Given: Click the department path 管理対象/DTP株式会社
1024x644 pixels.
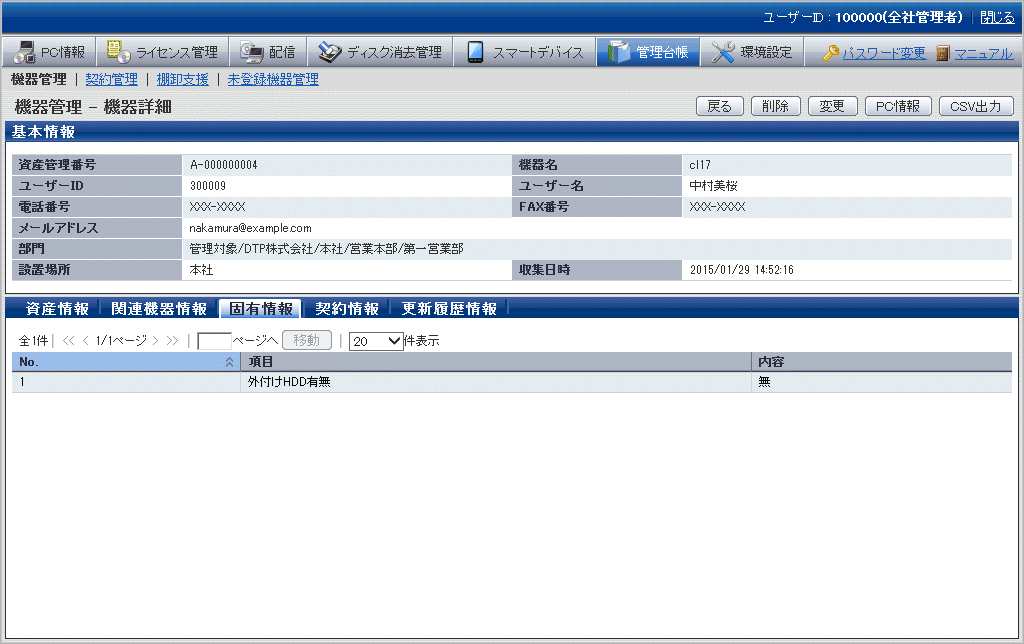Looking at the screenshot, I should point(326,249).
